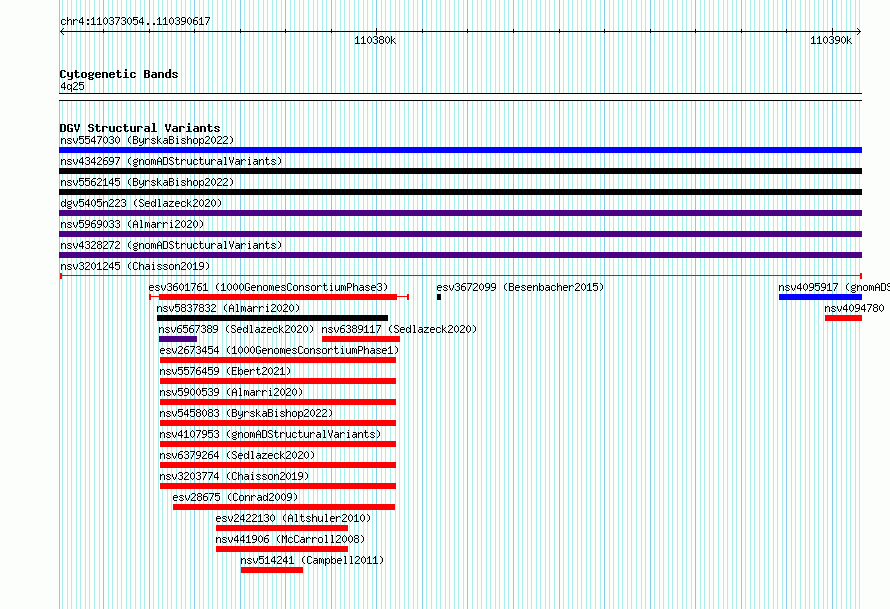Click the nsv4094780 variant label
The image size is (890, 609).
coord(854,308)
